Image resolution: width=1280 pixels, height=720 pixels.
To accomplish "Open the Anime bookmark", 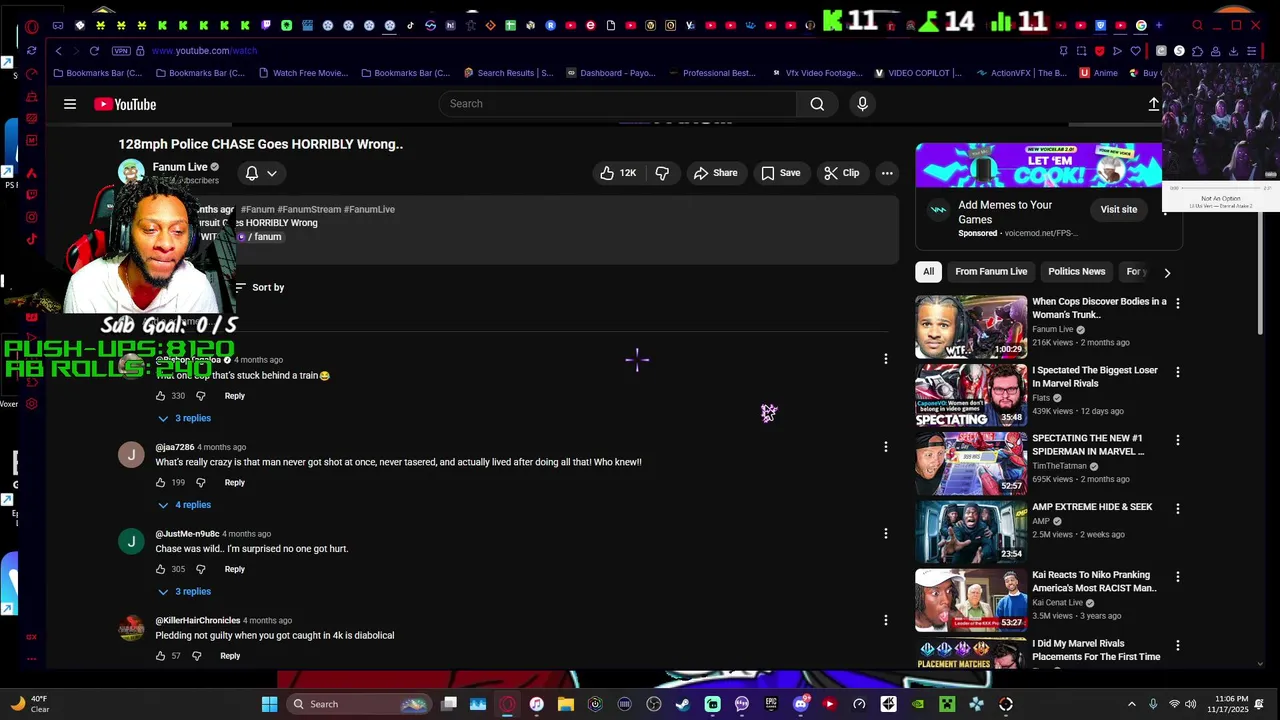I will click(x=1098, y=73).
